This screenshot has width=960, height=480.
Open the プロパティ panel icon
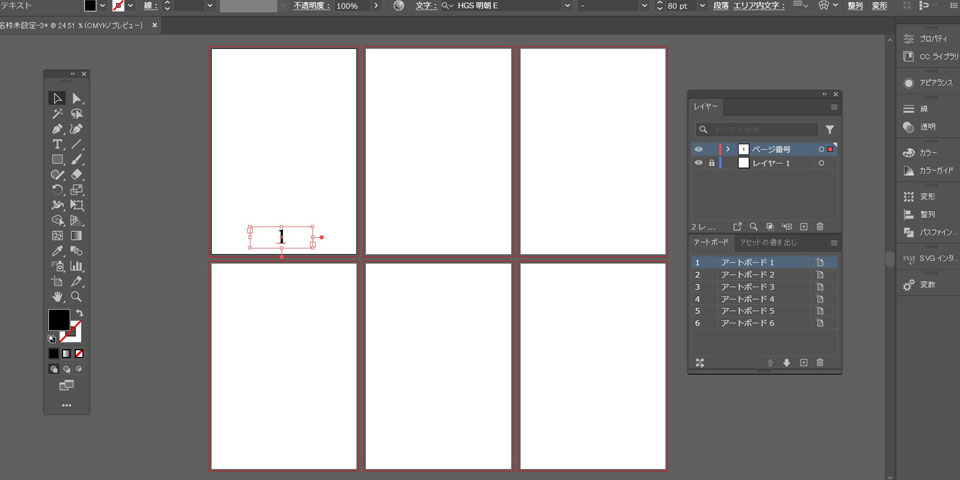click(x=928, y=38)
